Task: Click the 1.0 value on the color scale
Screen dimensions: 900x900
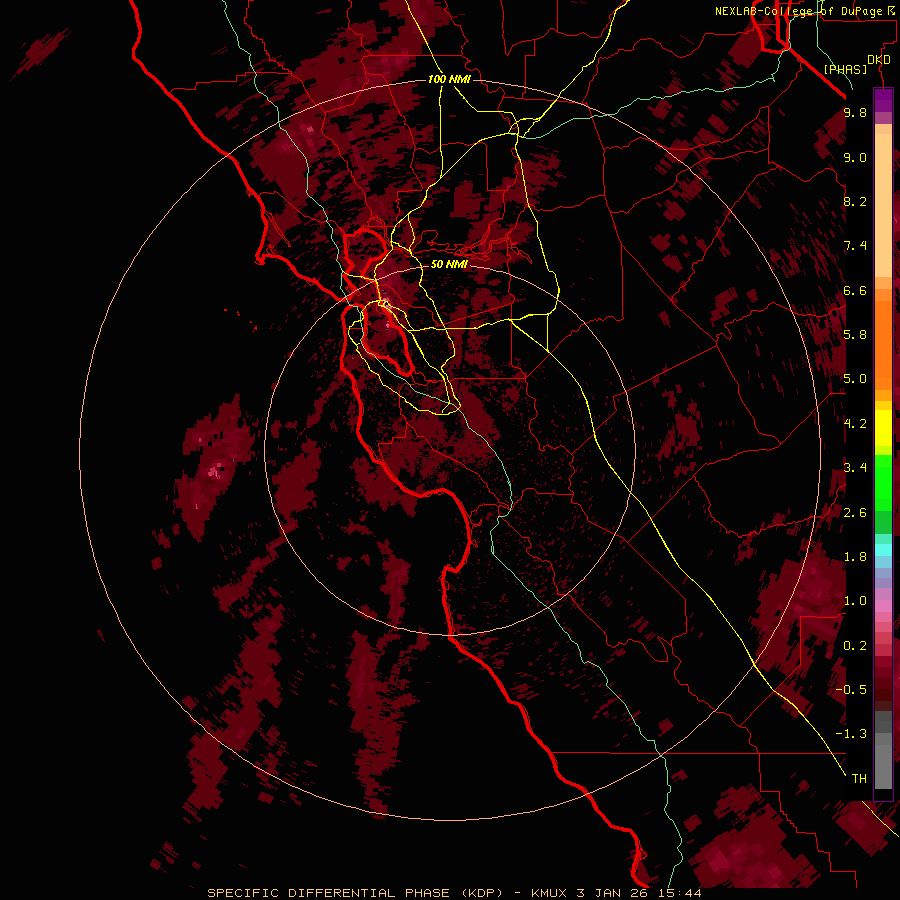Action: coord(855,600)
